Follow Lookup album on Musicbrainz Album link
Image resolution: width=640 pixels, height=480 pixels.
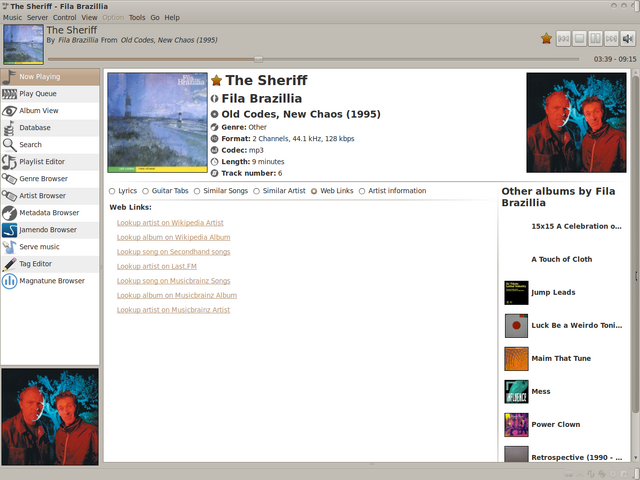pyautogui.click(x=177, y=296)
